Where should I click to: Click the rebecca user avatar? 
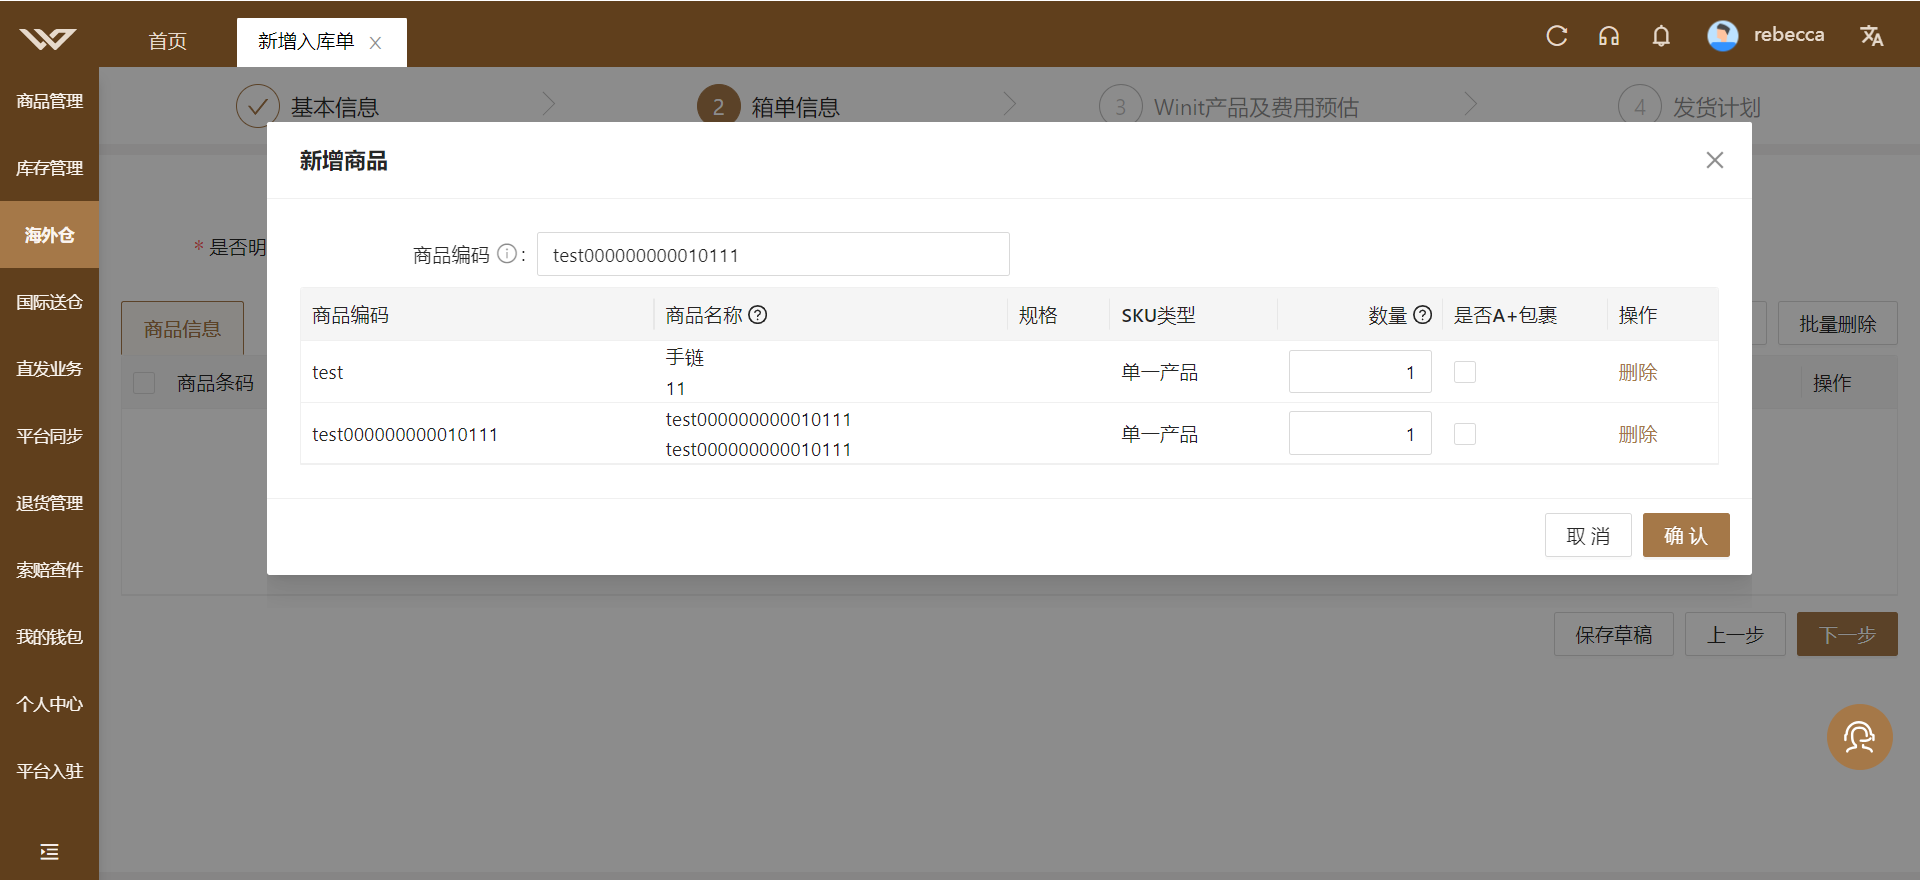(x=1722, y=36)
